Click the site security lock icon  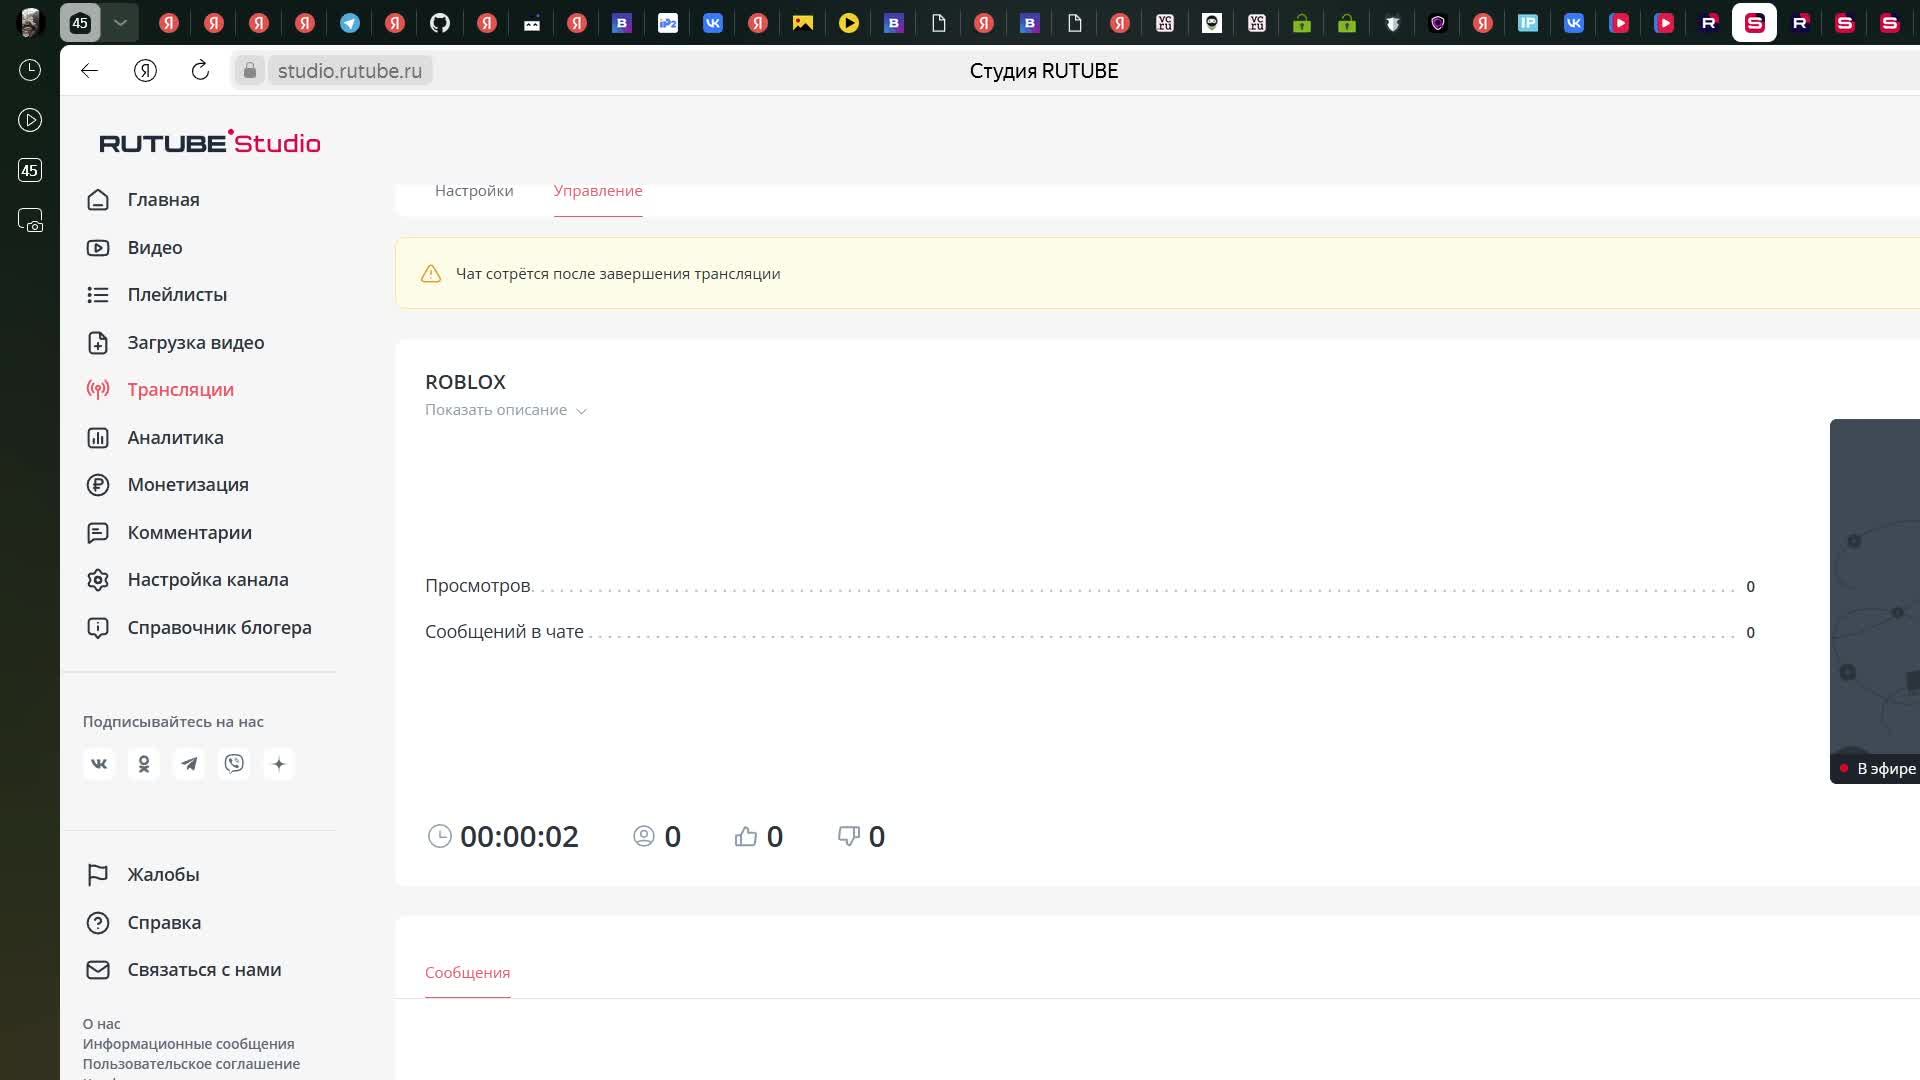click(x=250, y=71)
